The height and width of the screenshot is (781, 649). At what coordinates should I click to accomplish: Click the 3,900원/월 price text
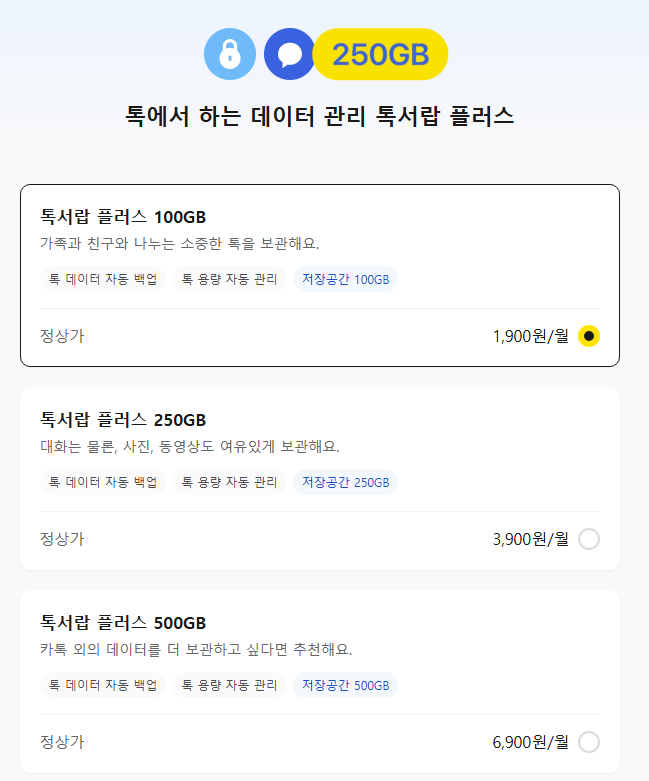[530, 539]
